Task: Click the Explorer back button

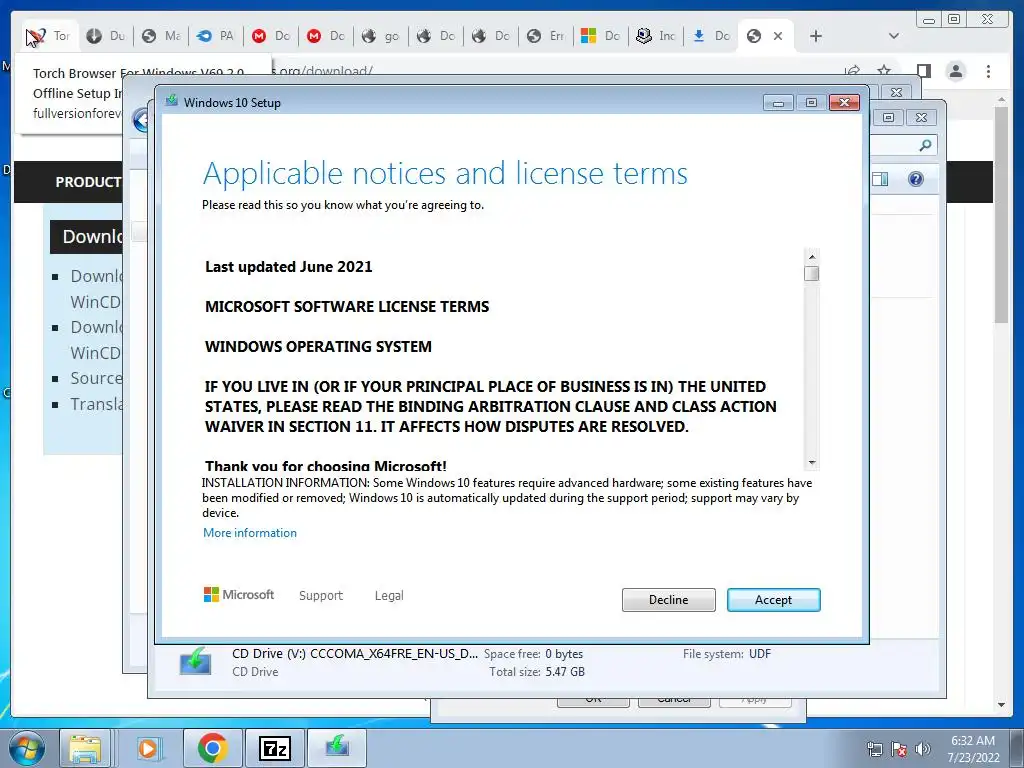Action: pyautogui.click(x=141, y=120)
